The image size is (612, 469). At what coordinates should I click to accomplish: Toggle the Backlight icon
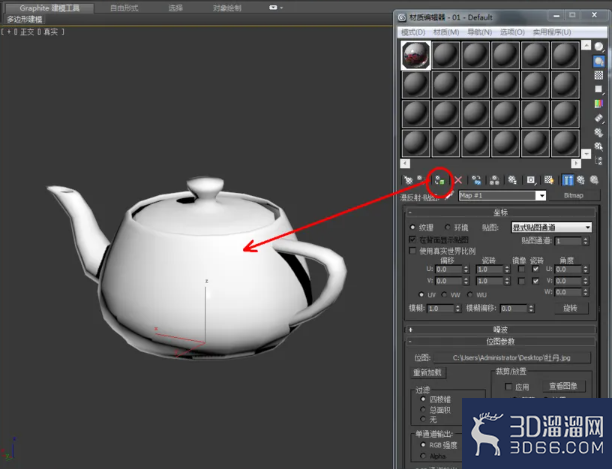tap(599, 61)
